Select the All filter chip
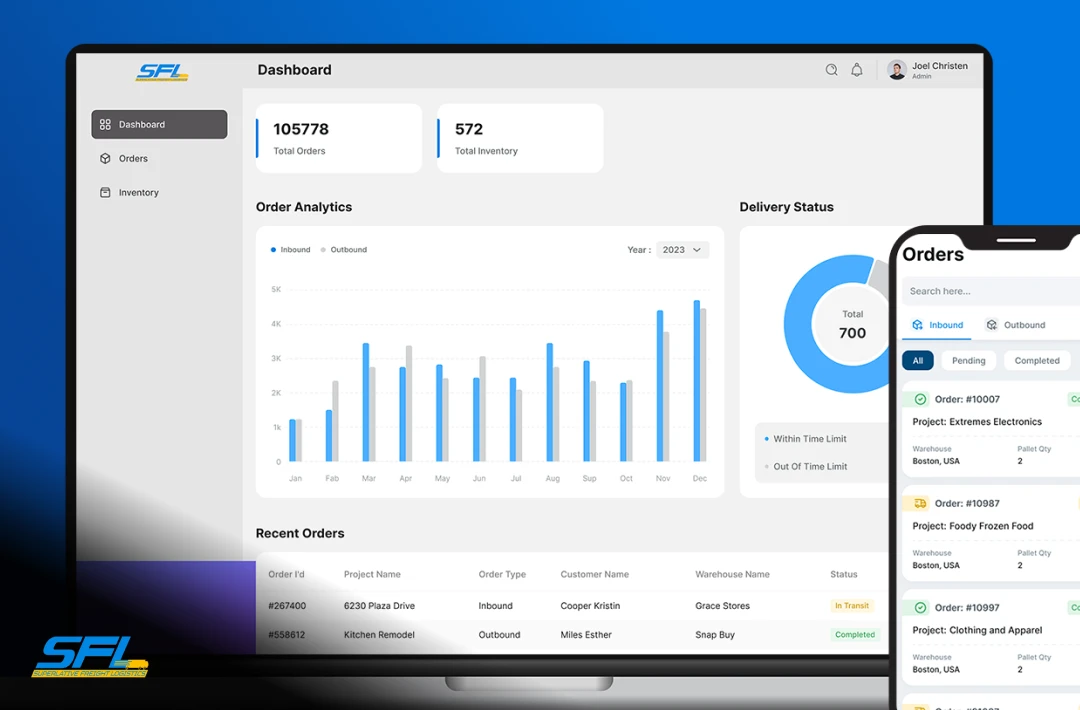 [917, 361]
